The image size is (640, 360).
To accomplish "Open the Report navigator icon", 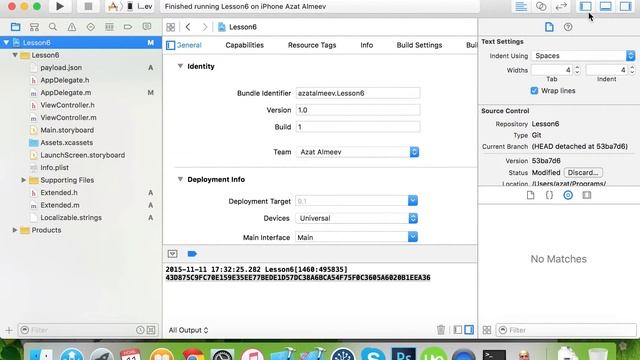I will pyautogui.click(x=147, y=27).
